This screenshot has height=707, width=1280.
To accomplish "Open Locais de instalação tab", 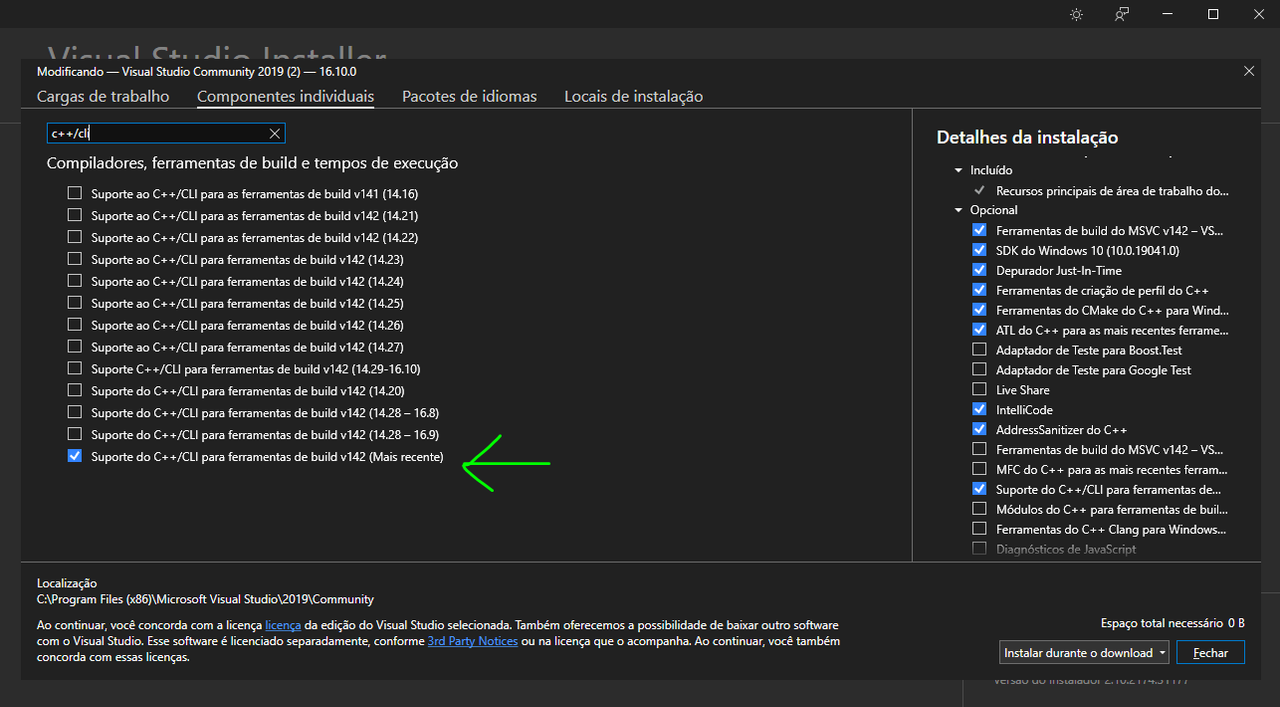I will point(634,97).
